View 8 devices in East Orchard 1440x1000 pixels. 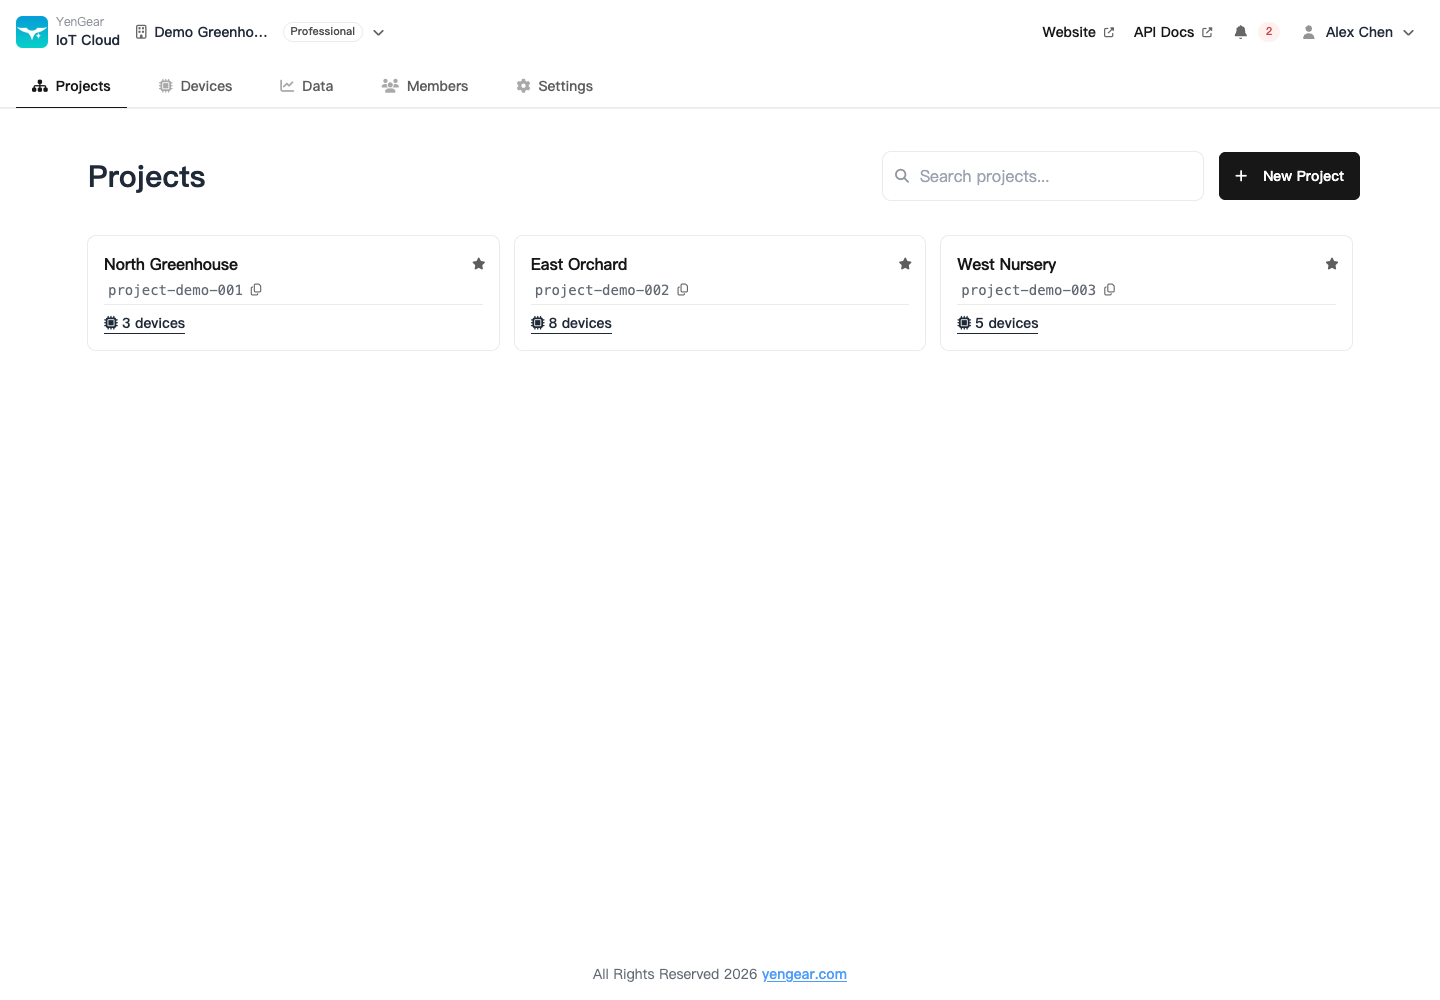click(x=571, y=323)
